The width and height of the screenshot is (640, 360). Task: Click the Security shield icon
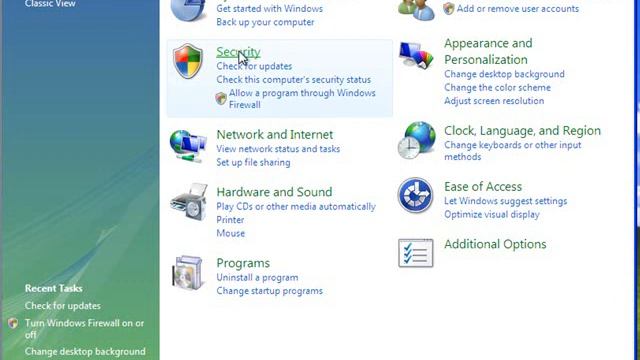click(x=188, y=61)
